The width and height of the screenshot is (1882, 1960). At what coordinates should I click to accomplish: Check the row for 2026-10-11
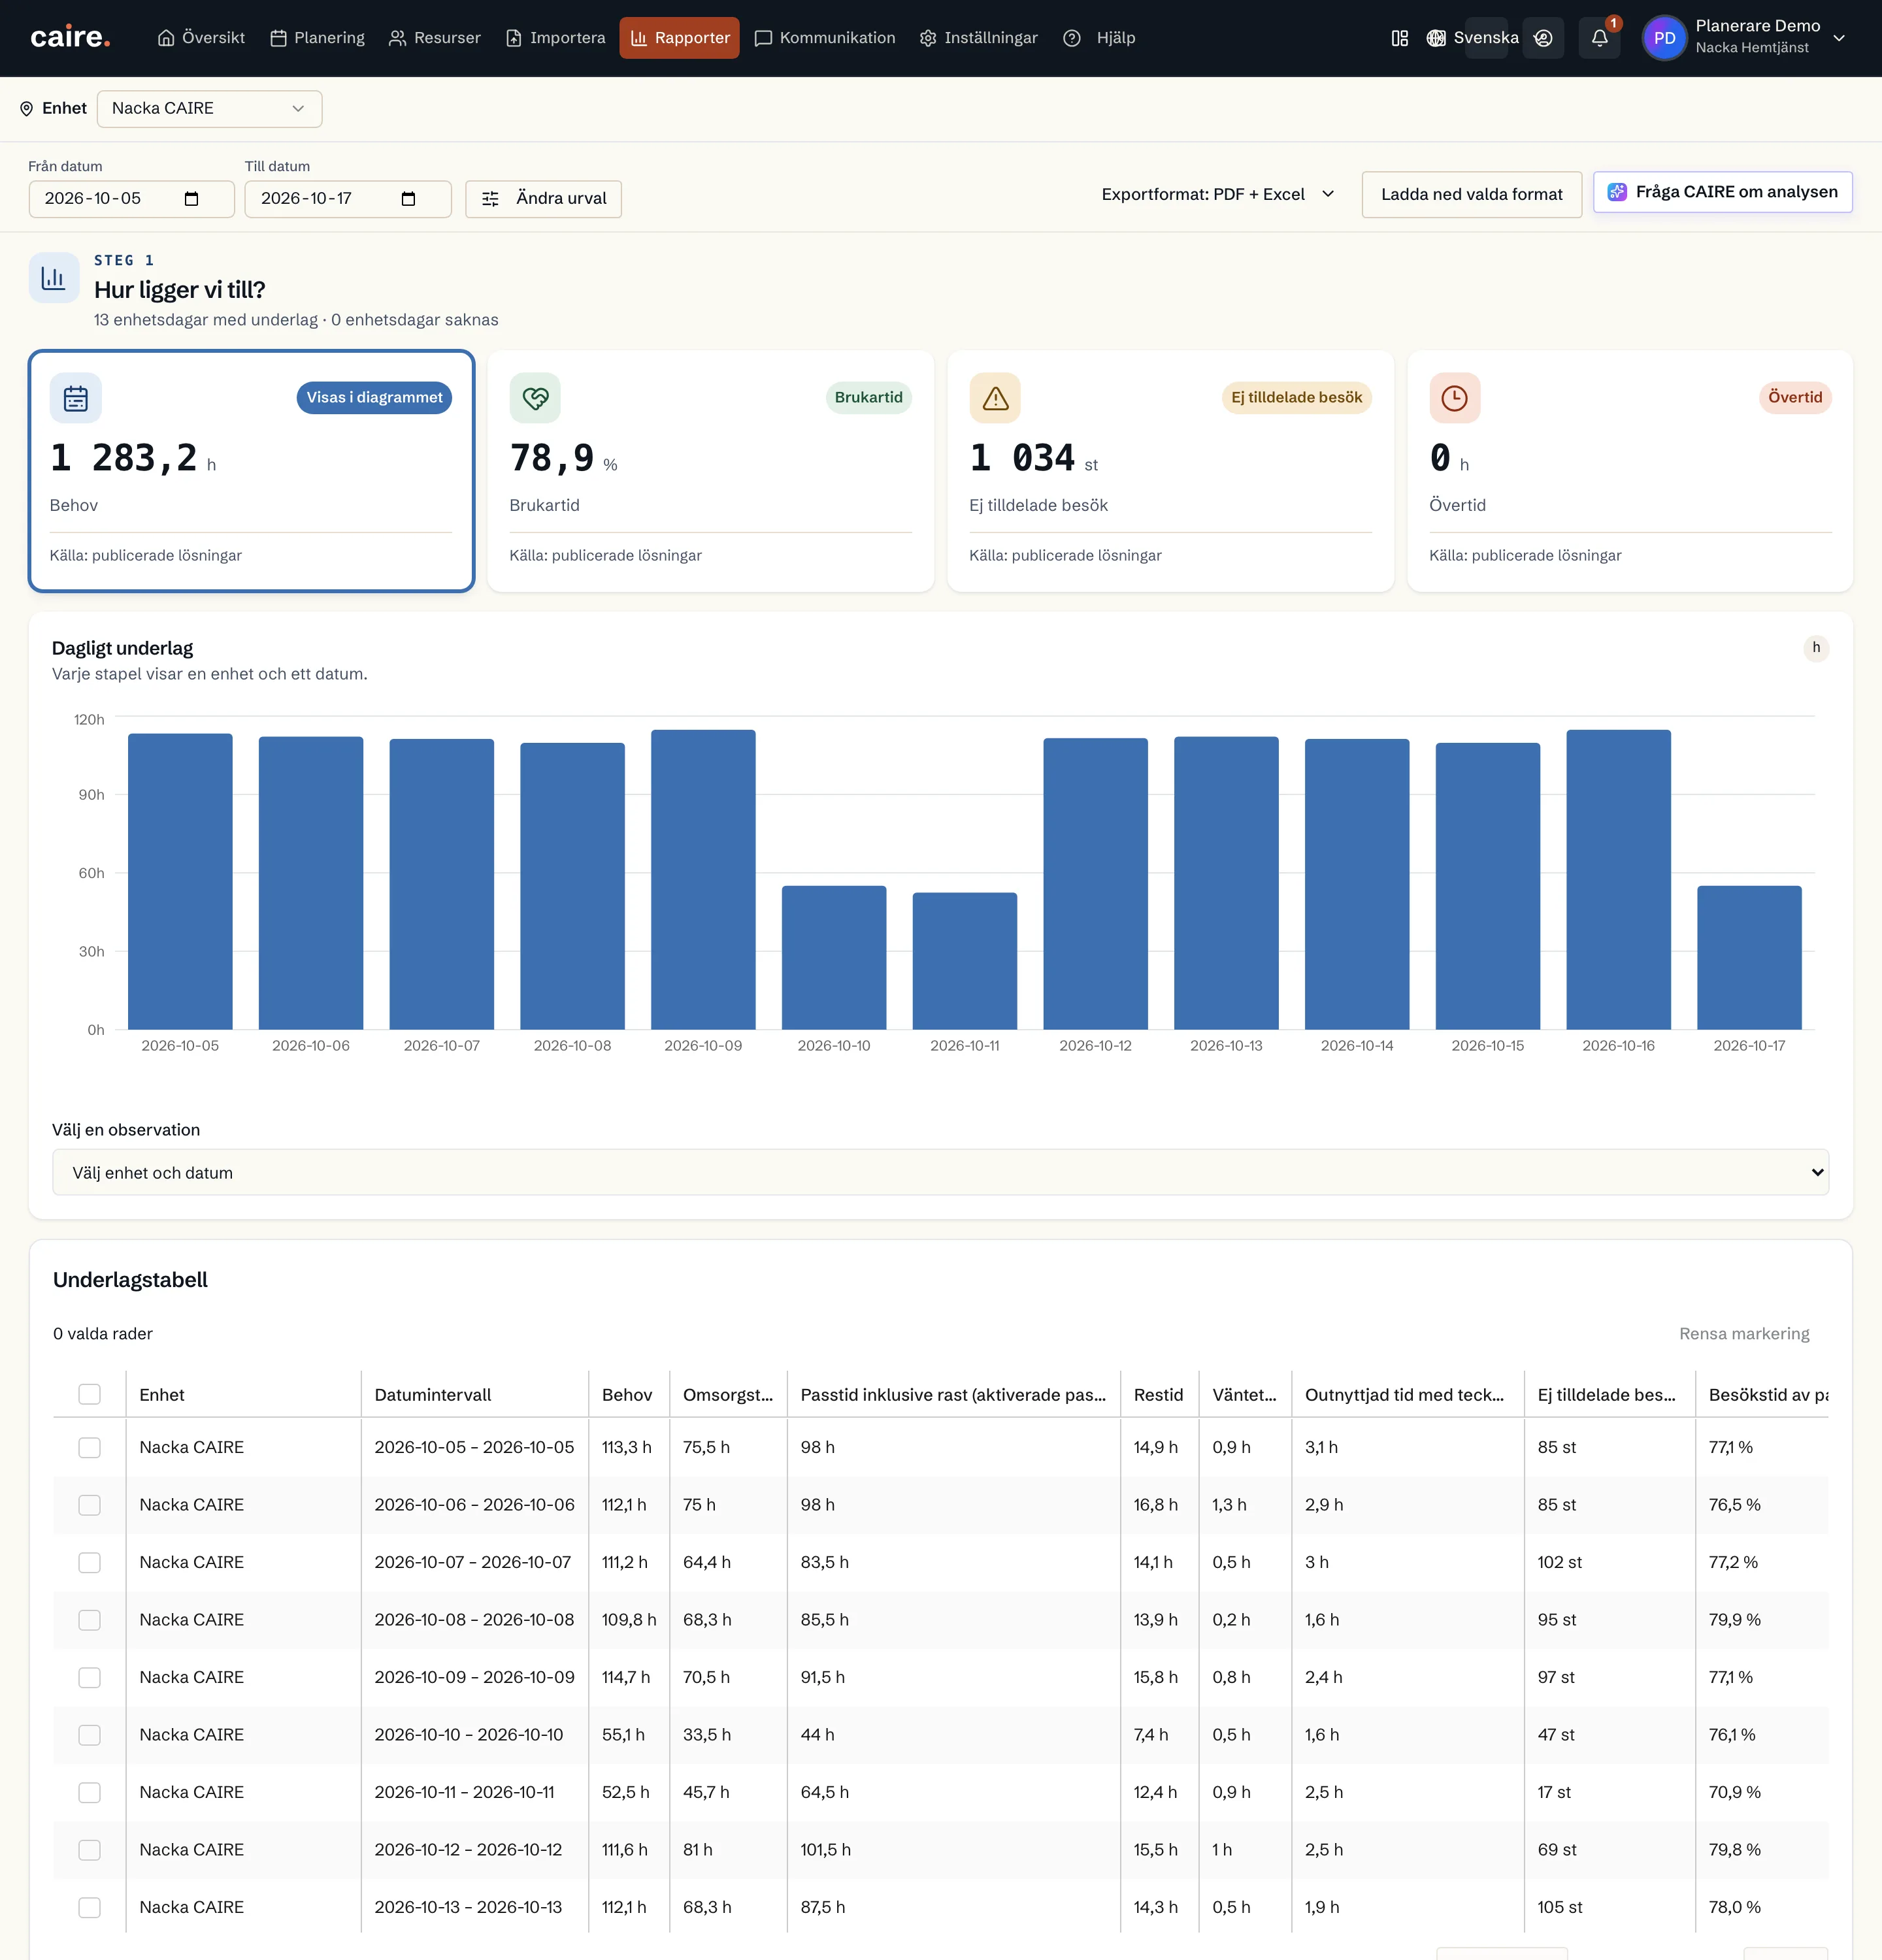pos(90,1792)
